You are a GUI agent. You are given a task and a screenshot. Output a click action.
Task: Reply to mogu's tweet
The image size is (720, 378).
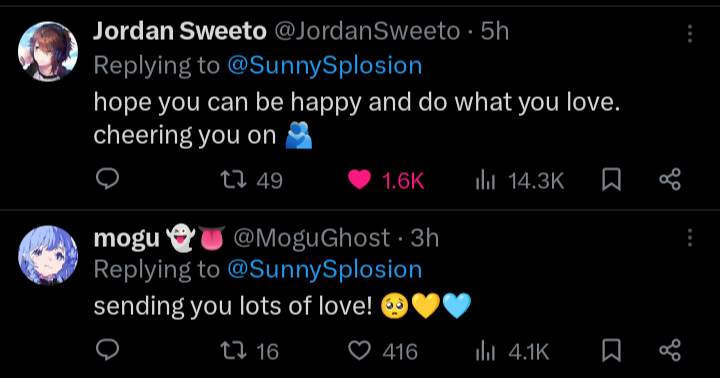[107, 350]
